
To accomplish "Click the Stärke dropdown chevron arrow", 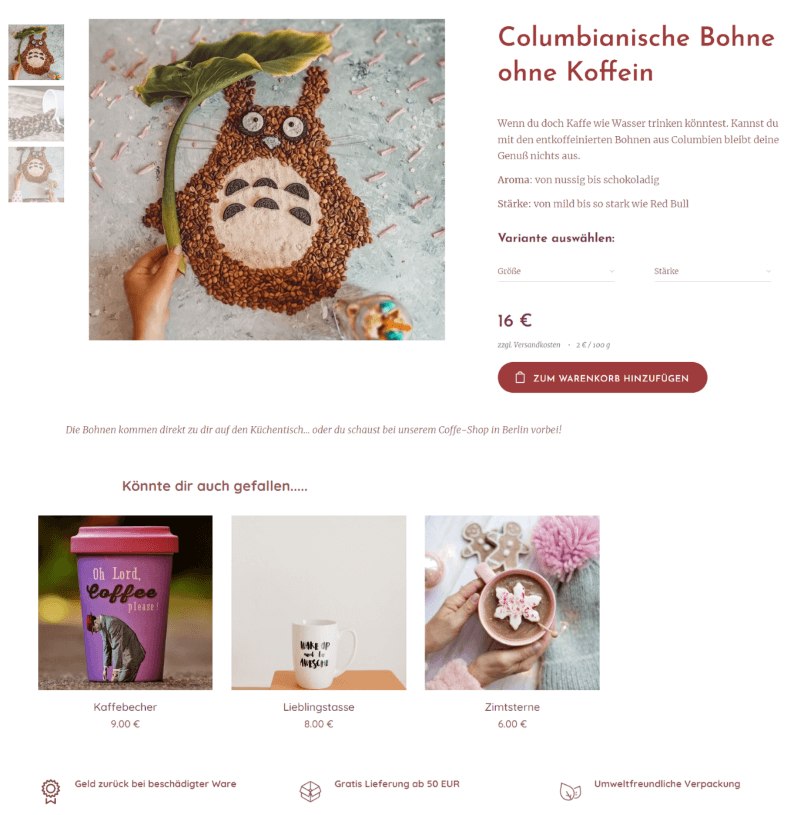I will point(768,271).
